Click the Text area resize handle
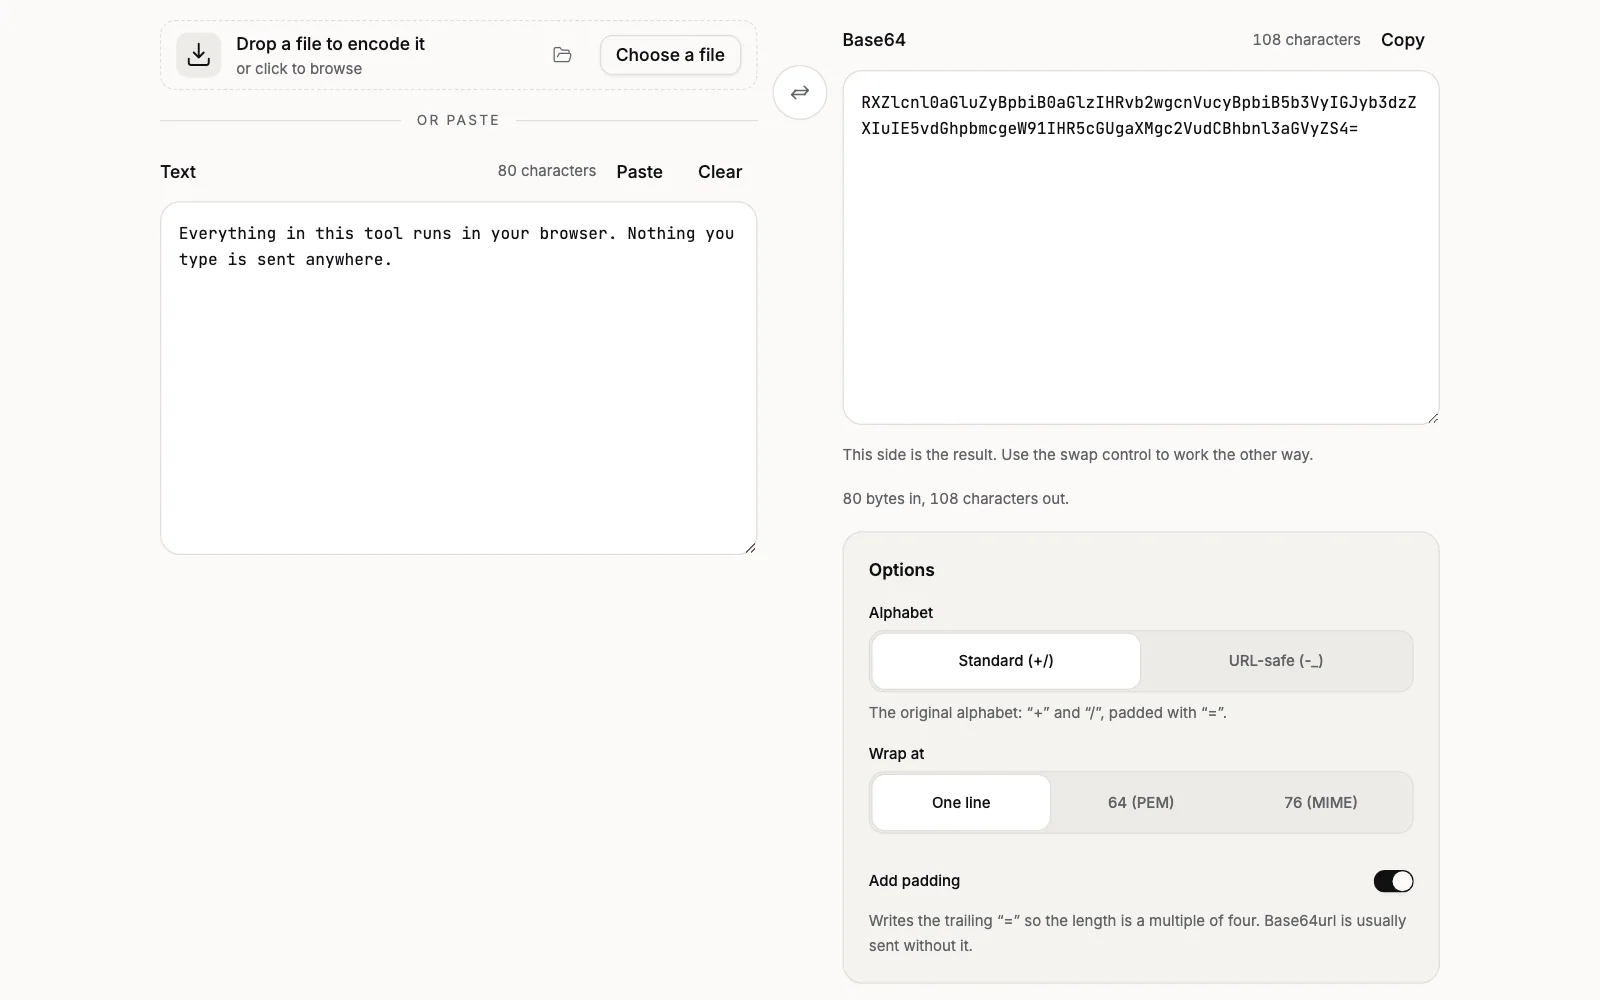The height and width of the screenshot is (1000, 1600). click(750, 547)
